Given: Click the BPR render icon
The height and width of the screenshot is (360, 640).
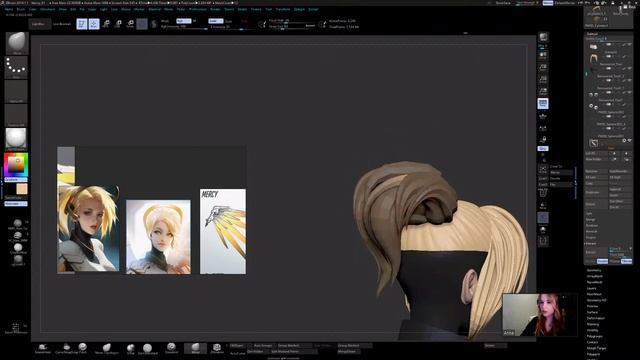Looking at the screenshot, I should [x=543, y=38].
